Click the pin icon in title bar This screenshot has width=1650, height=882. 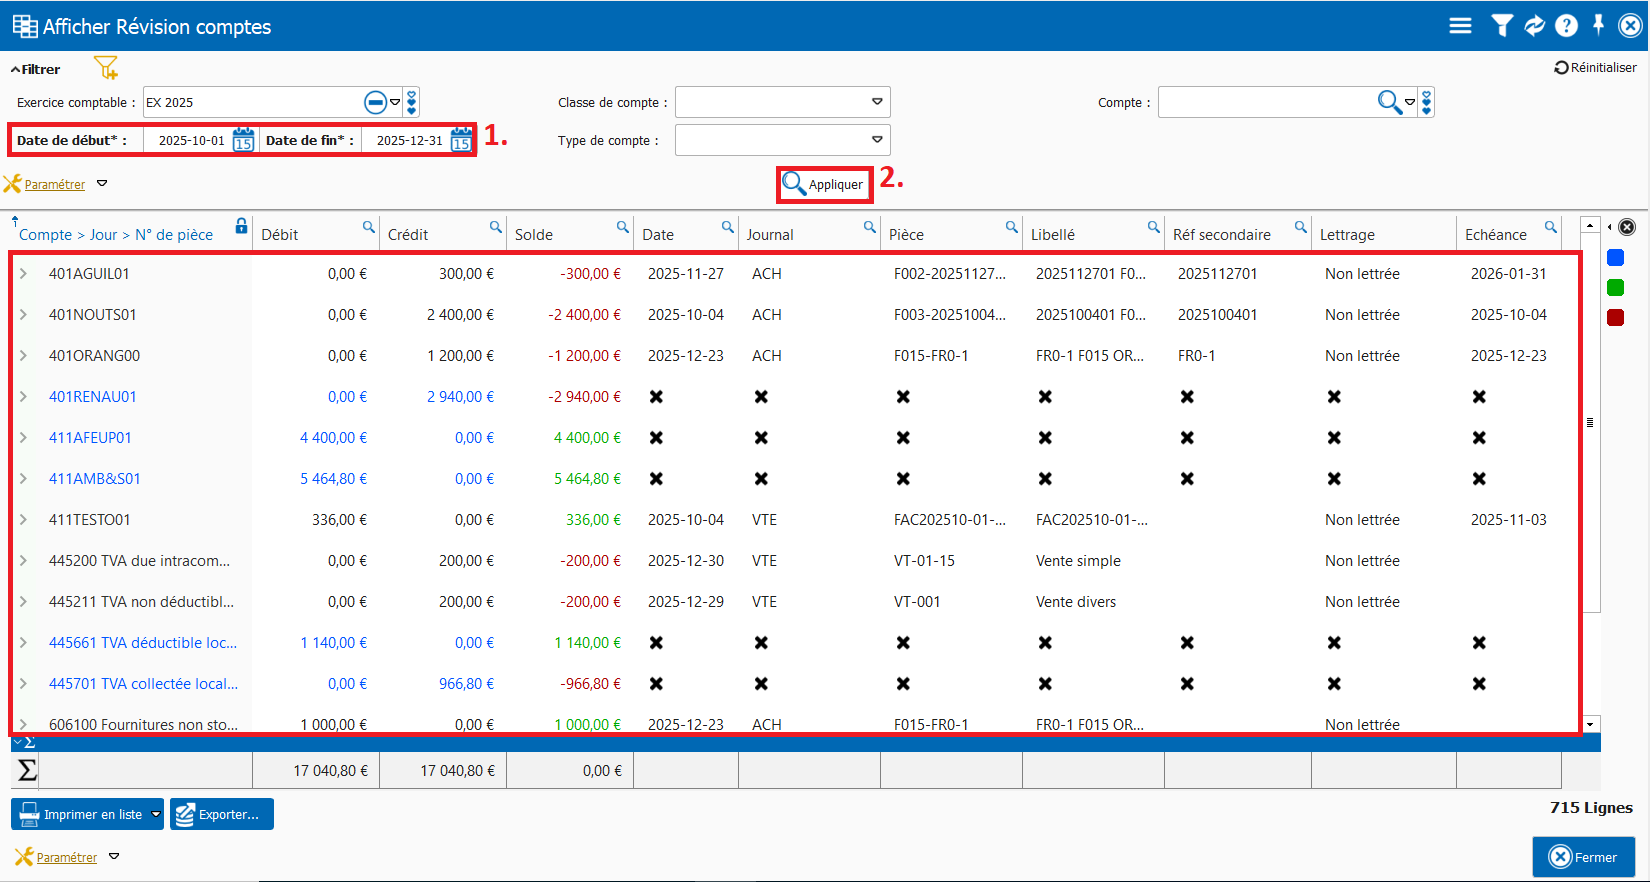[x=1598, y=25]
